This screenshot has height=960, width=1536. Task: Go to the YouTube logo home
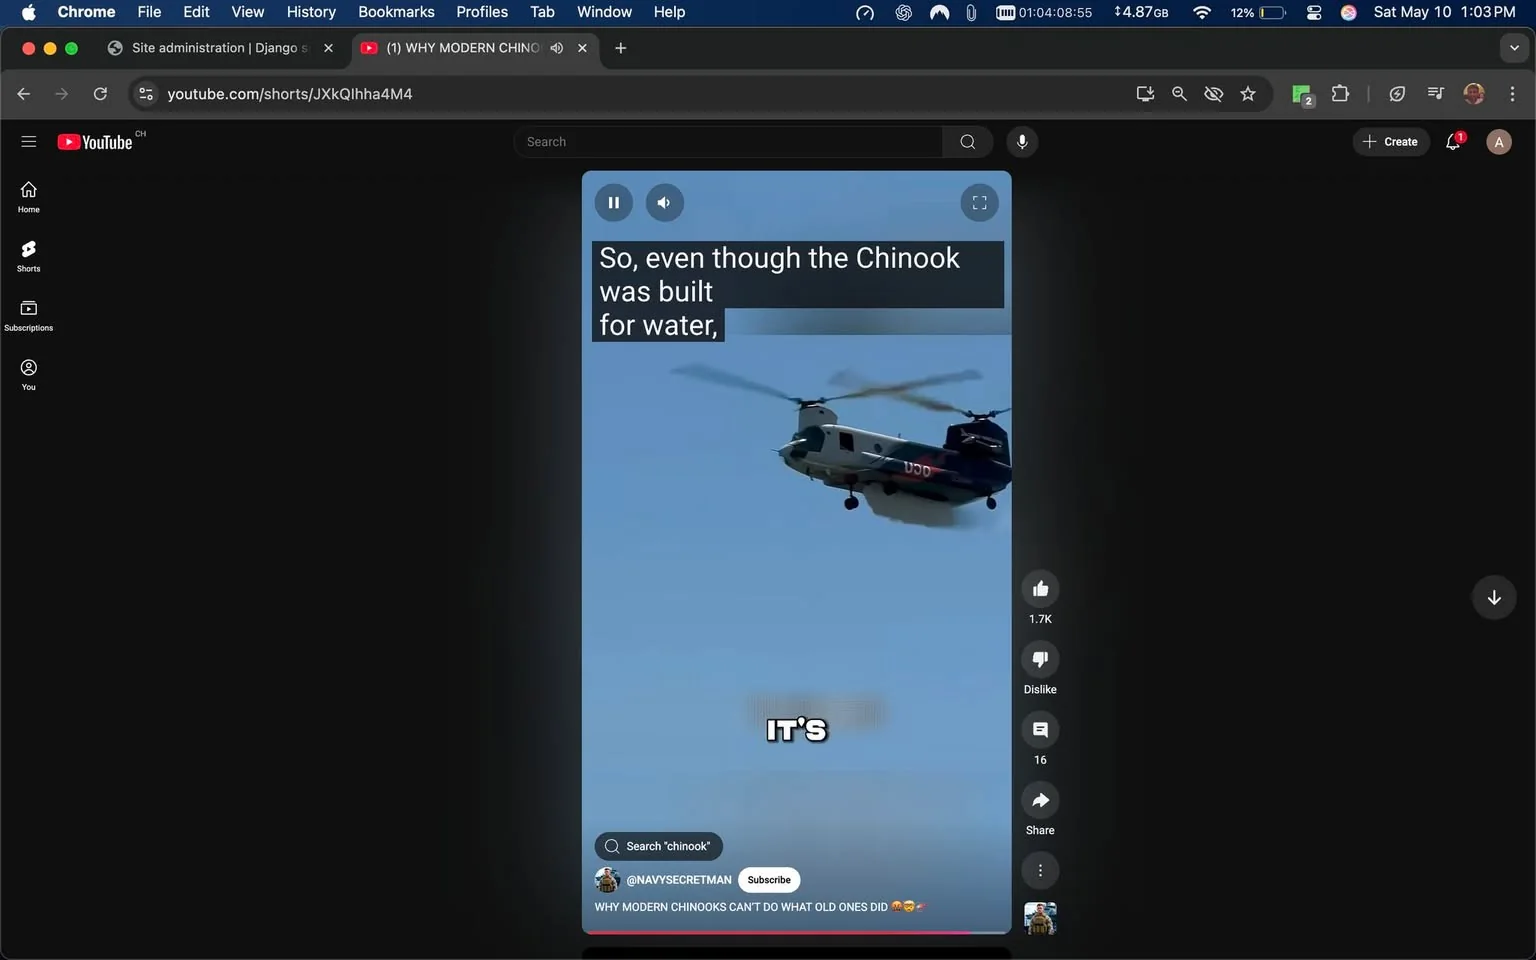pyautogui.click(x=95, y=142)
